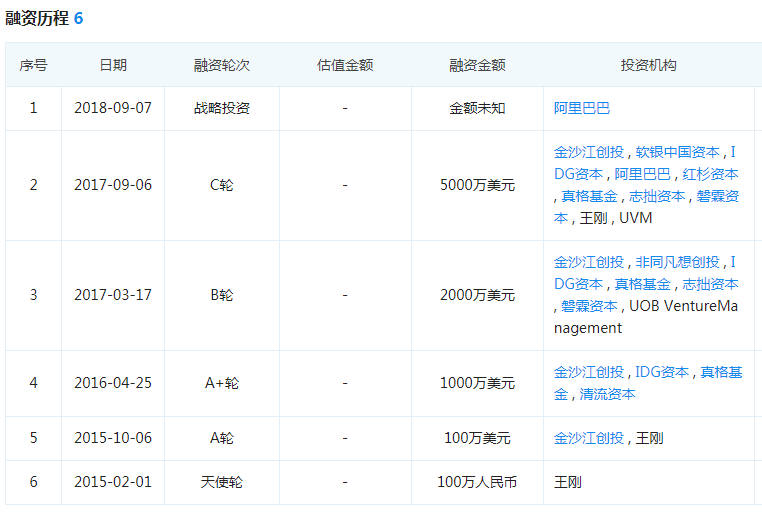Image resolution: width=762 pixels, height=515 pixels.
Task: Click the 非同凡想创投 investor link
Action: tap(678, 262)
